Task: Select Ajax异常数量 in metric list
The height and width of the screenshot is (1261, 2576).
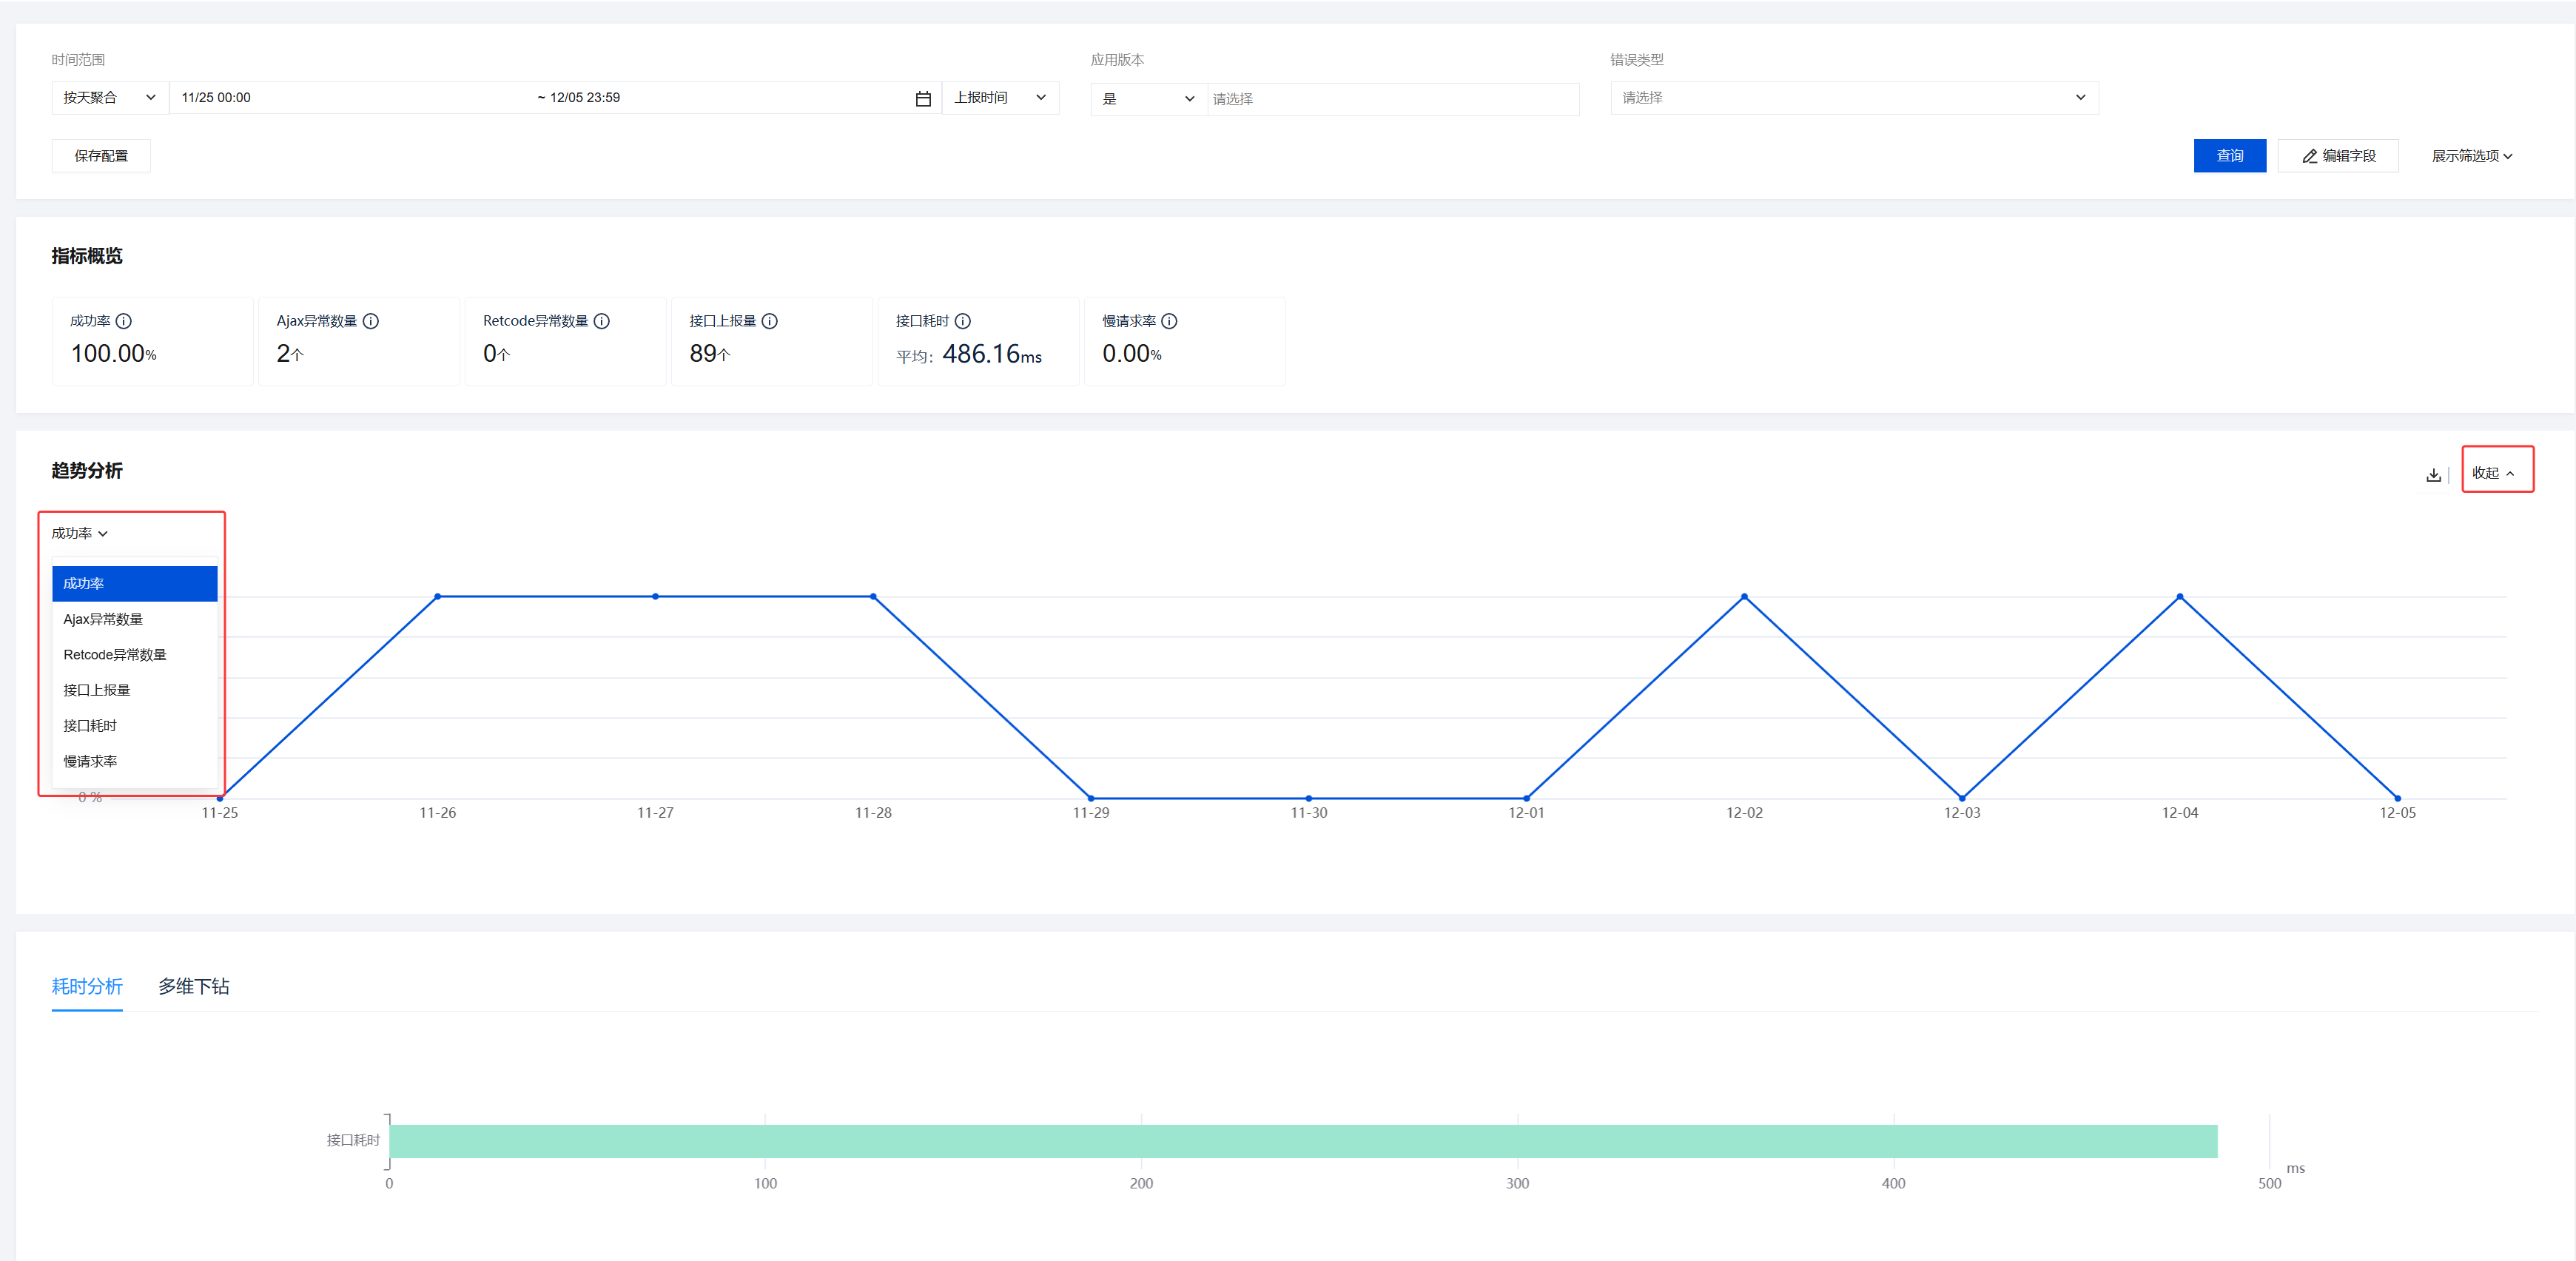Action: 103,619
